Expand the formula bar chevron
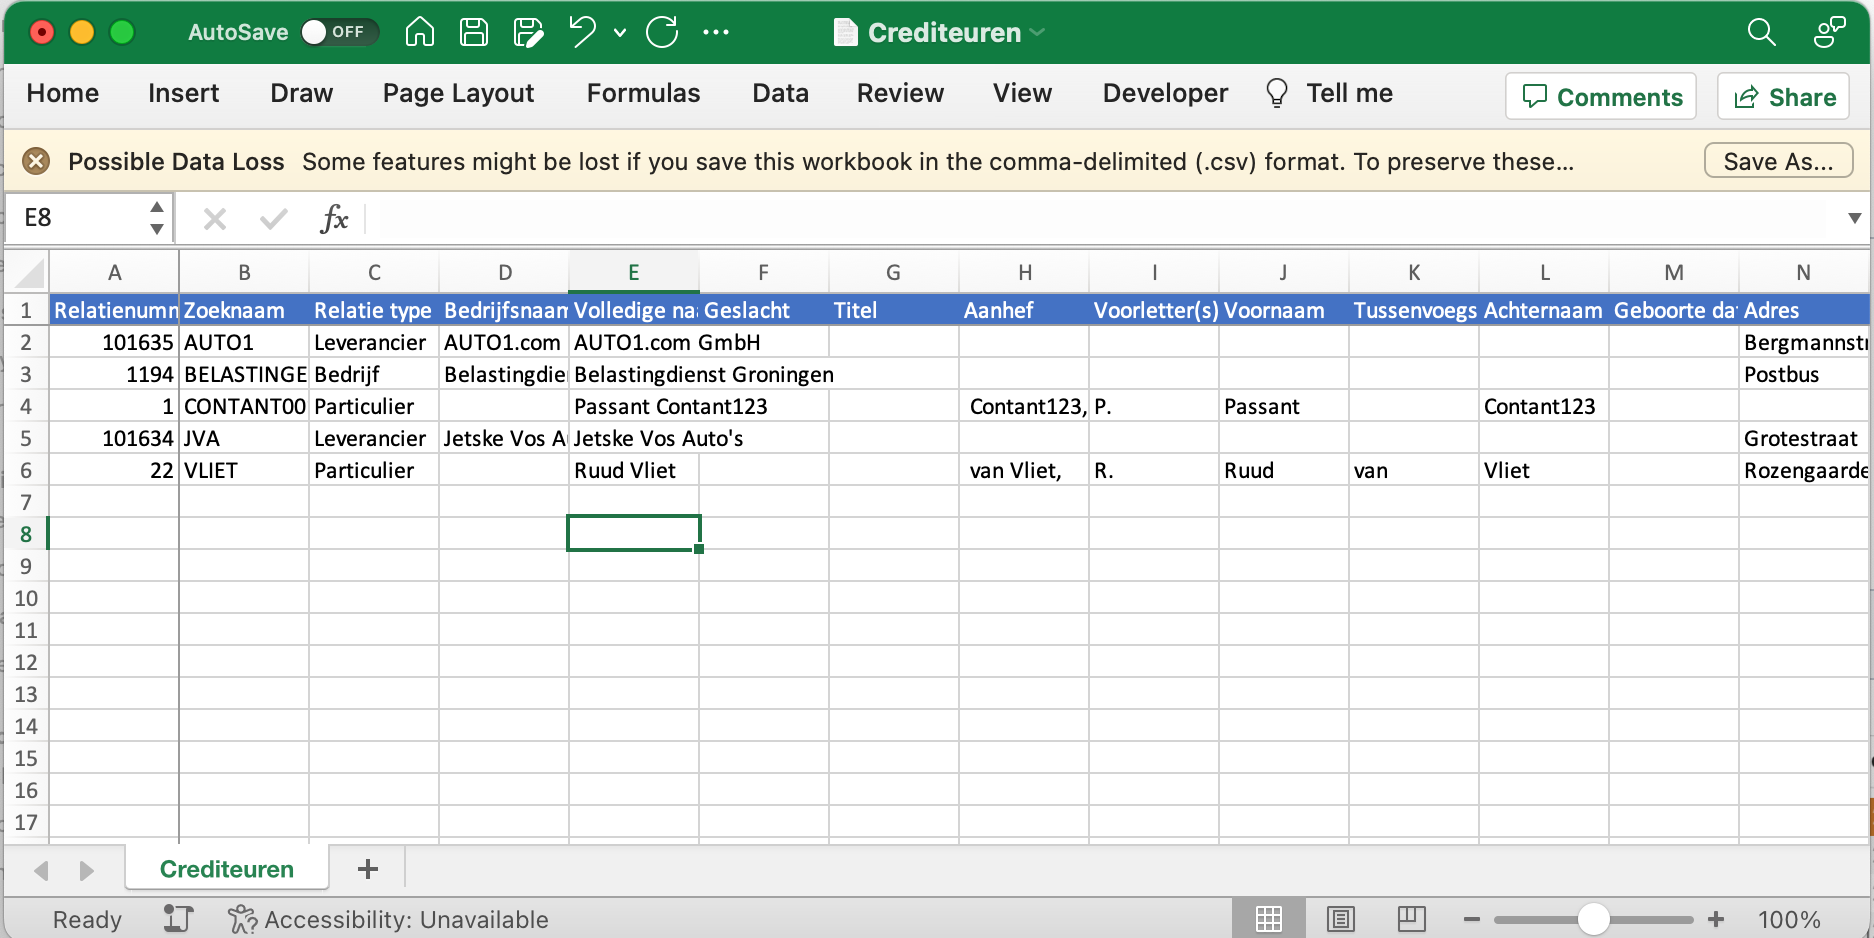Image resolution: width=1874 pixels, height=938 pixels. tap(1854, 218)
